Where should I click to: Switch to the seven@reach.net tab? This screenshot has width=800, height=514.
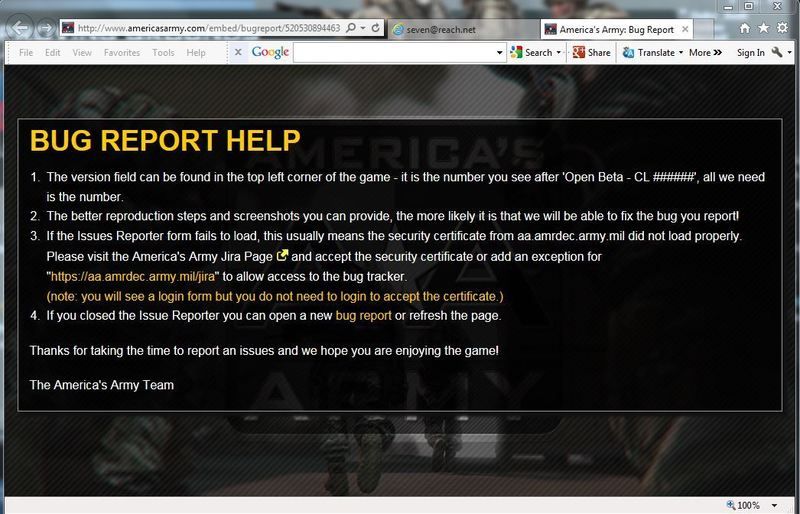(463, 30)
